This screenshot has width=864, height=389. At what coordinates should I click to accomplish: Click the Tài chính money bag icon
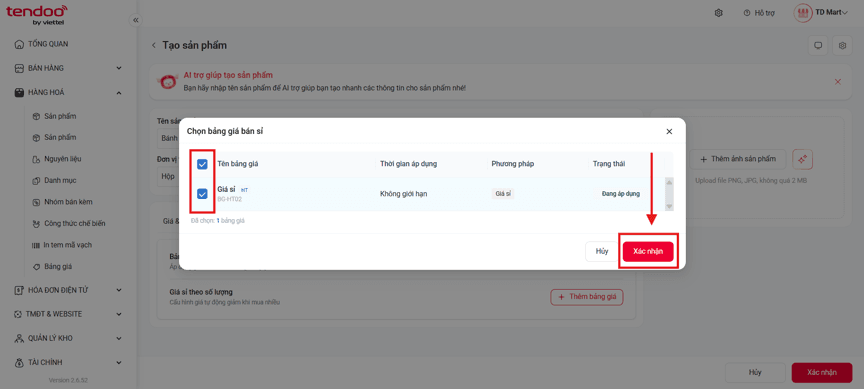tap(19, 363)
